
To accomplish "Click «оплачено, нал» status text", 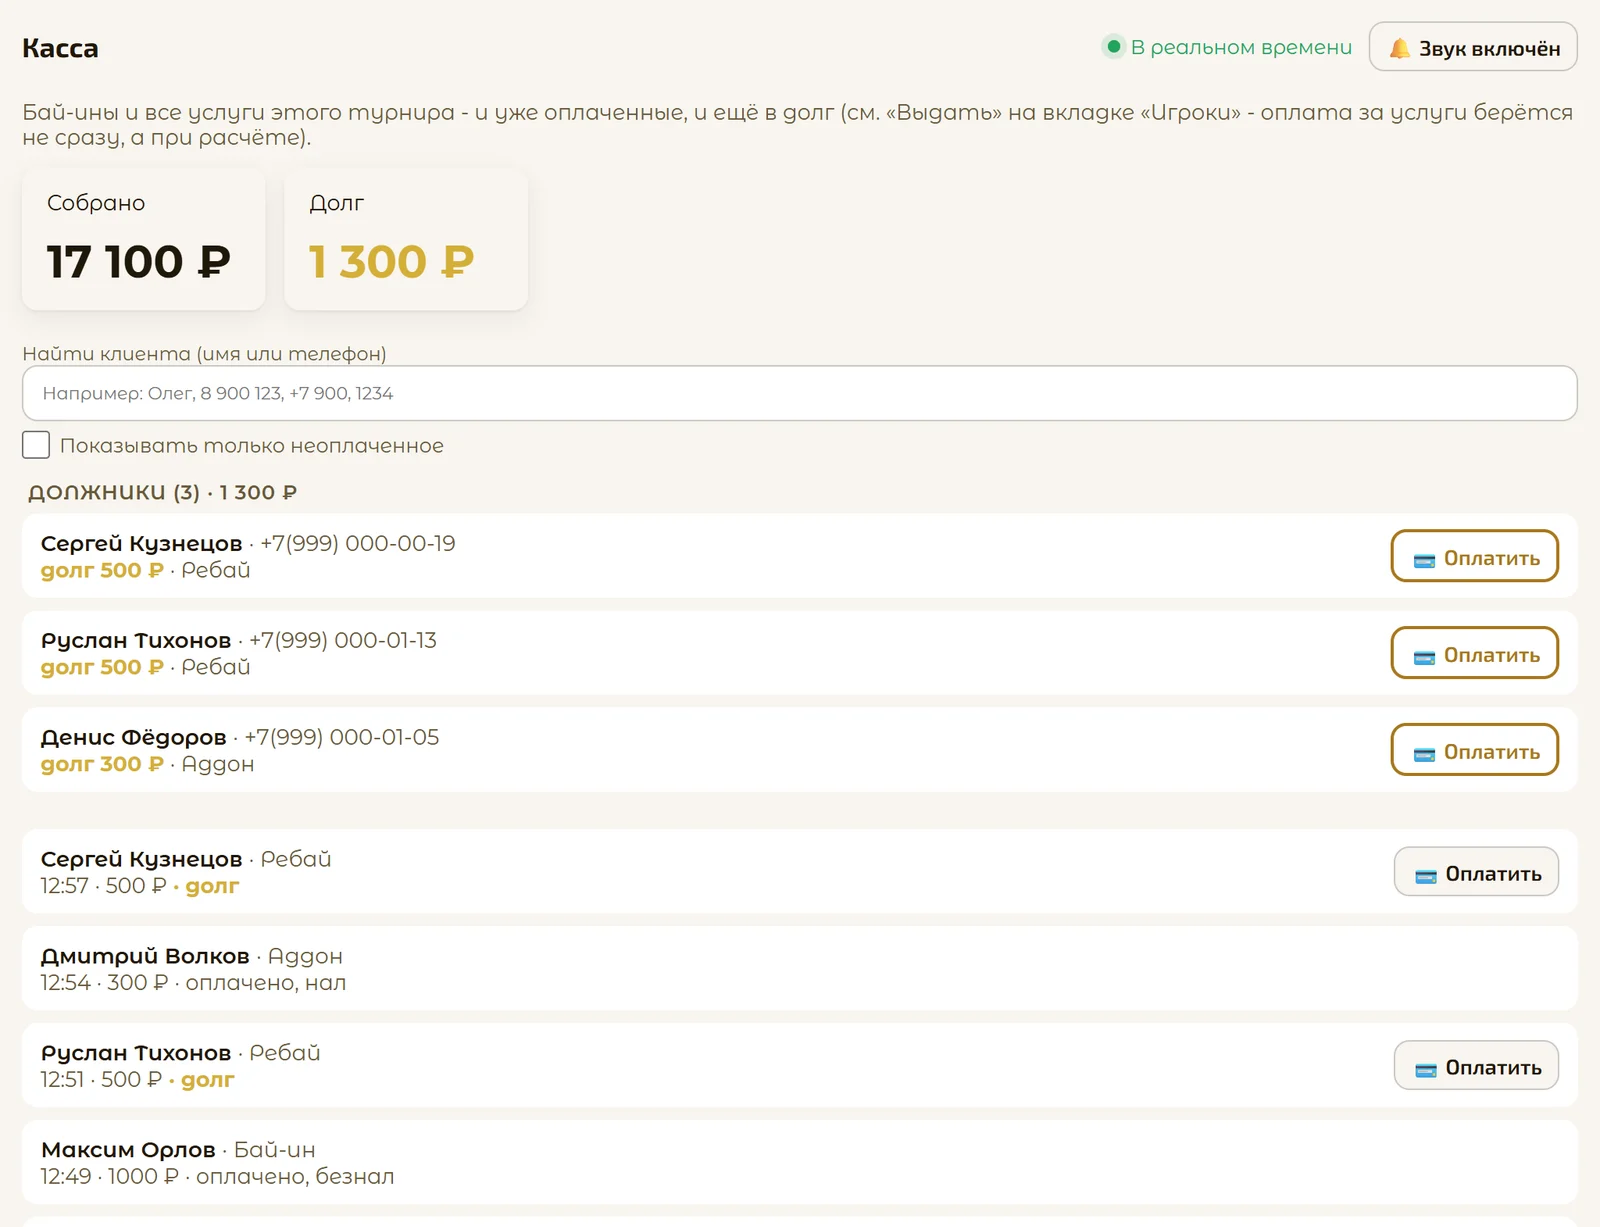I will (266, 982).
